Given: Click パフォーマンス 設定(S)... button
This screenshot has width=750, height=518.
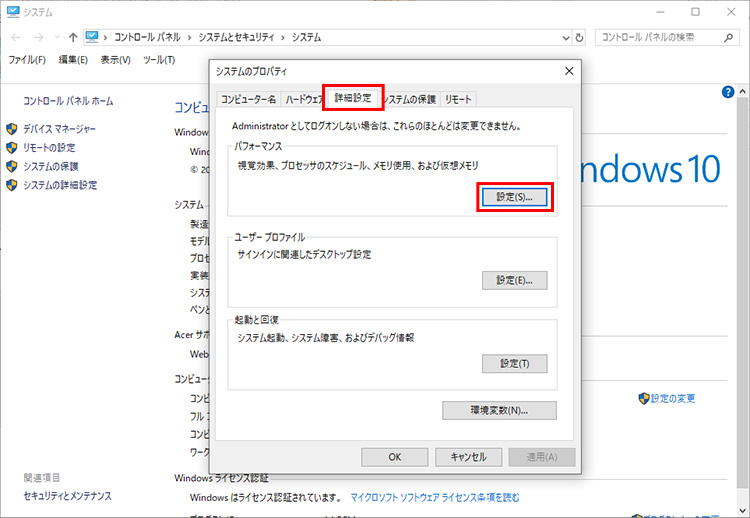Looking at the screenshot, I should click(x=514, y=197).
